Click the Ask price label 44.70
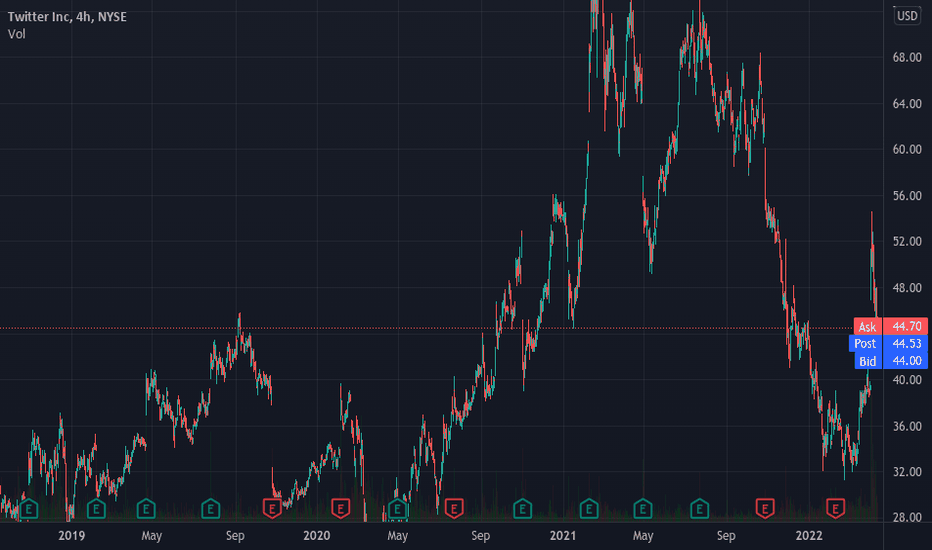Viewport: 932px width, 550px height. click(x=891, y=326)
